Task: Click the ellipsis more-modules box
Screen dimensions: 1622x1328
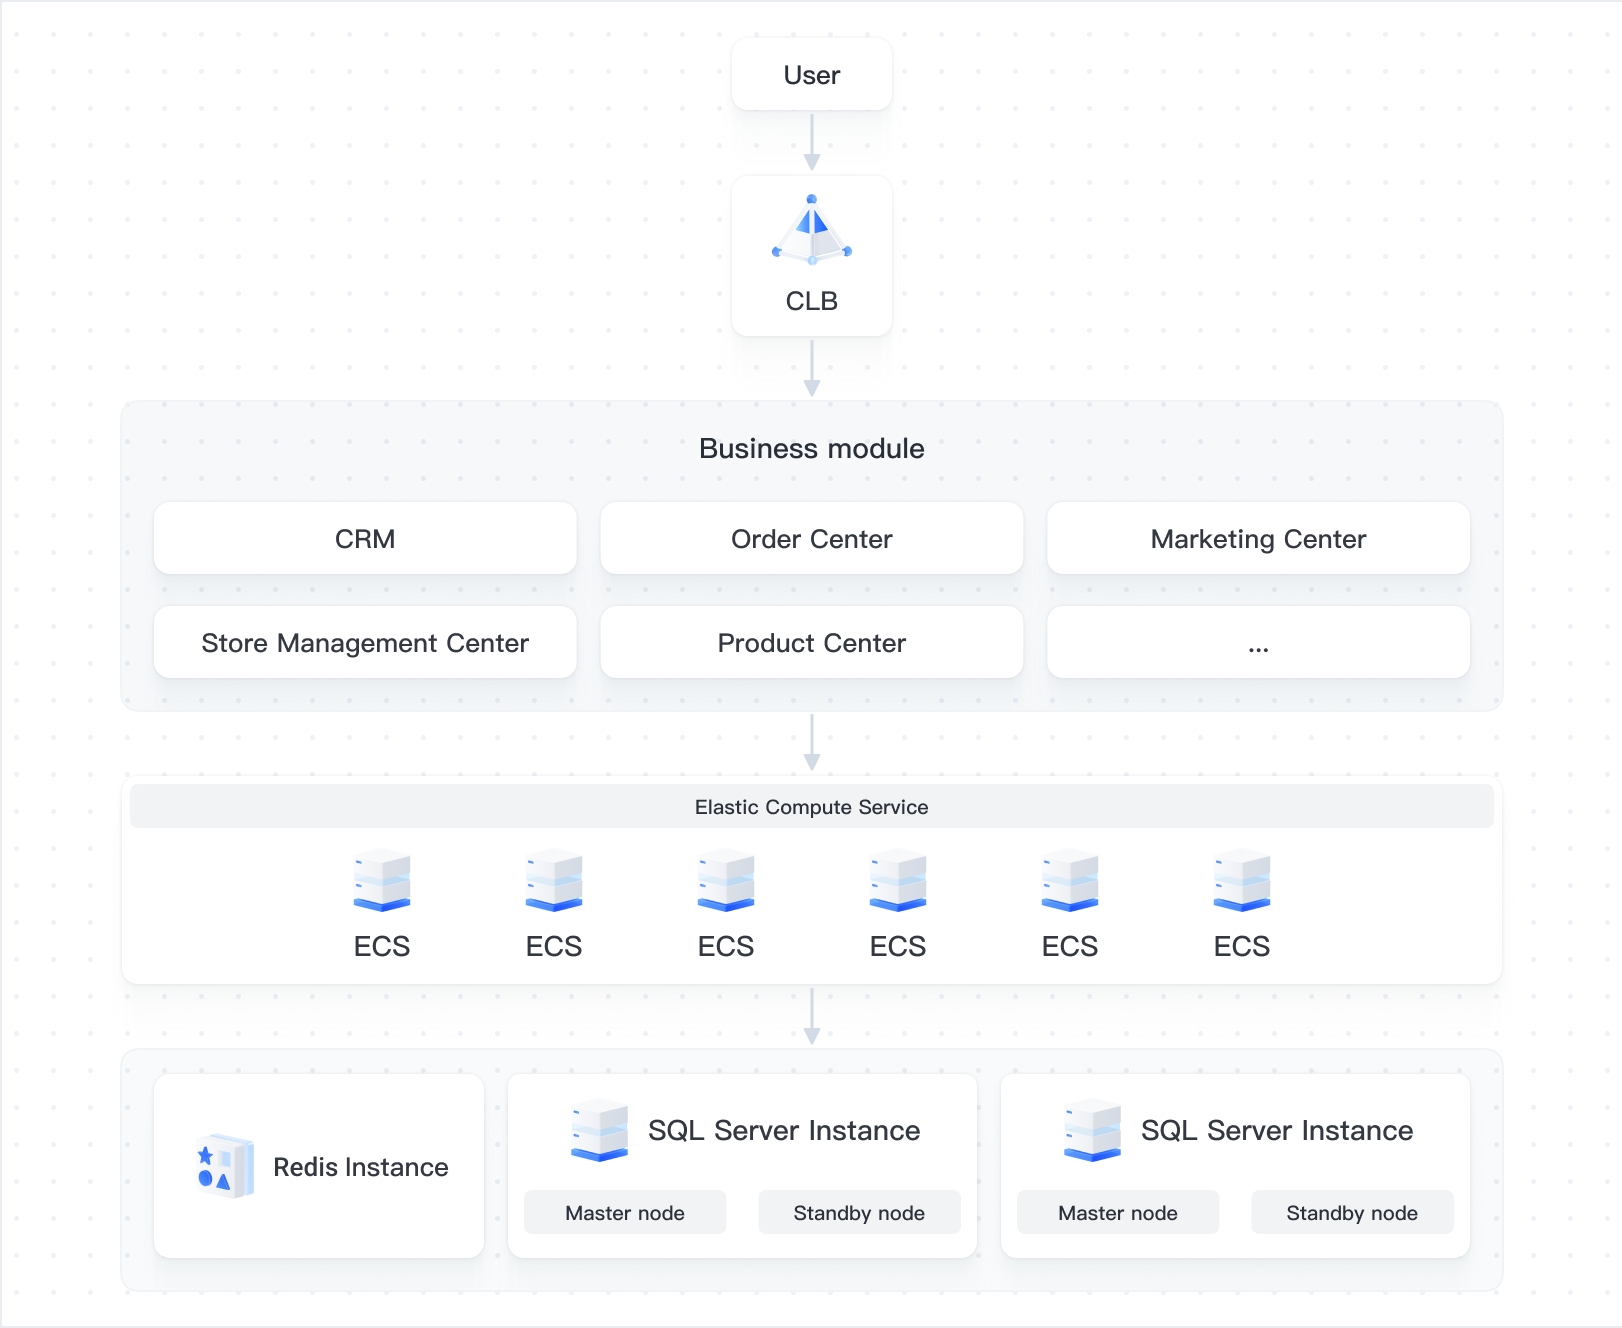Action: point(1258,643)
